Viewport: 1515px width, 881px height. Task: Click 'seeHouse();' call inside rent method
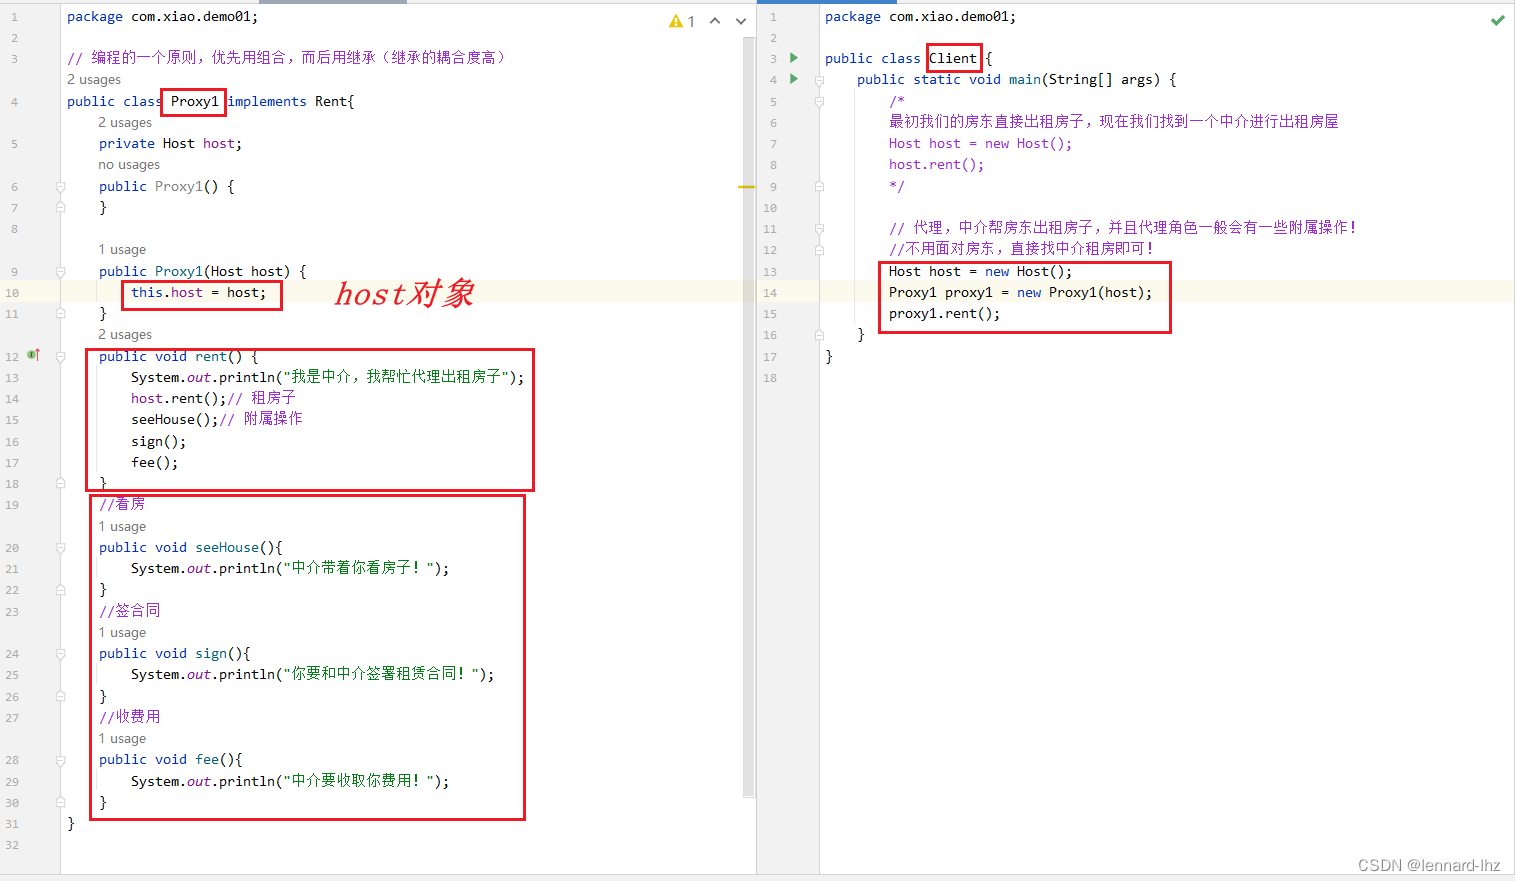click(x=175, y=420)
